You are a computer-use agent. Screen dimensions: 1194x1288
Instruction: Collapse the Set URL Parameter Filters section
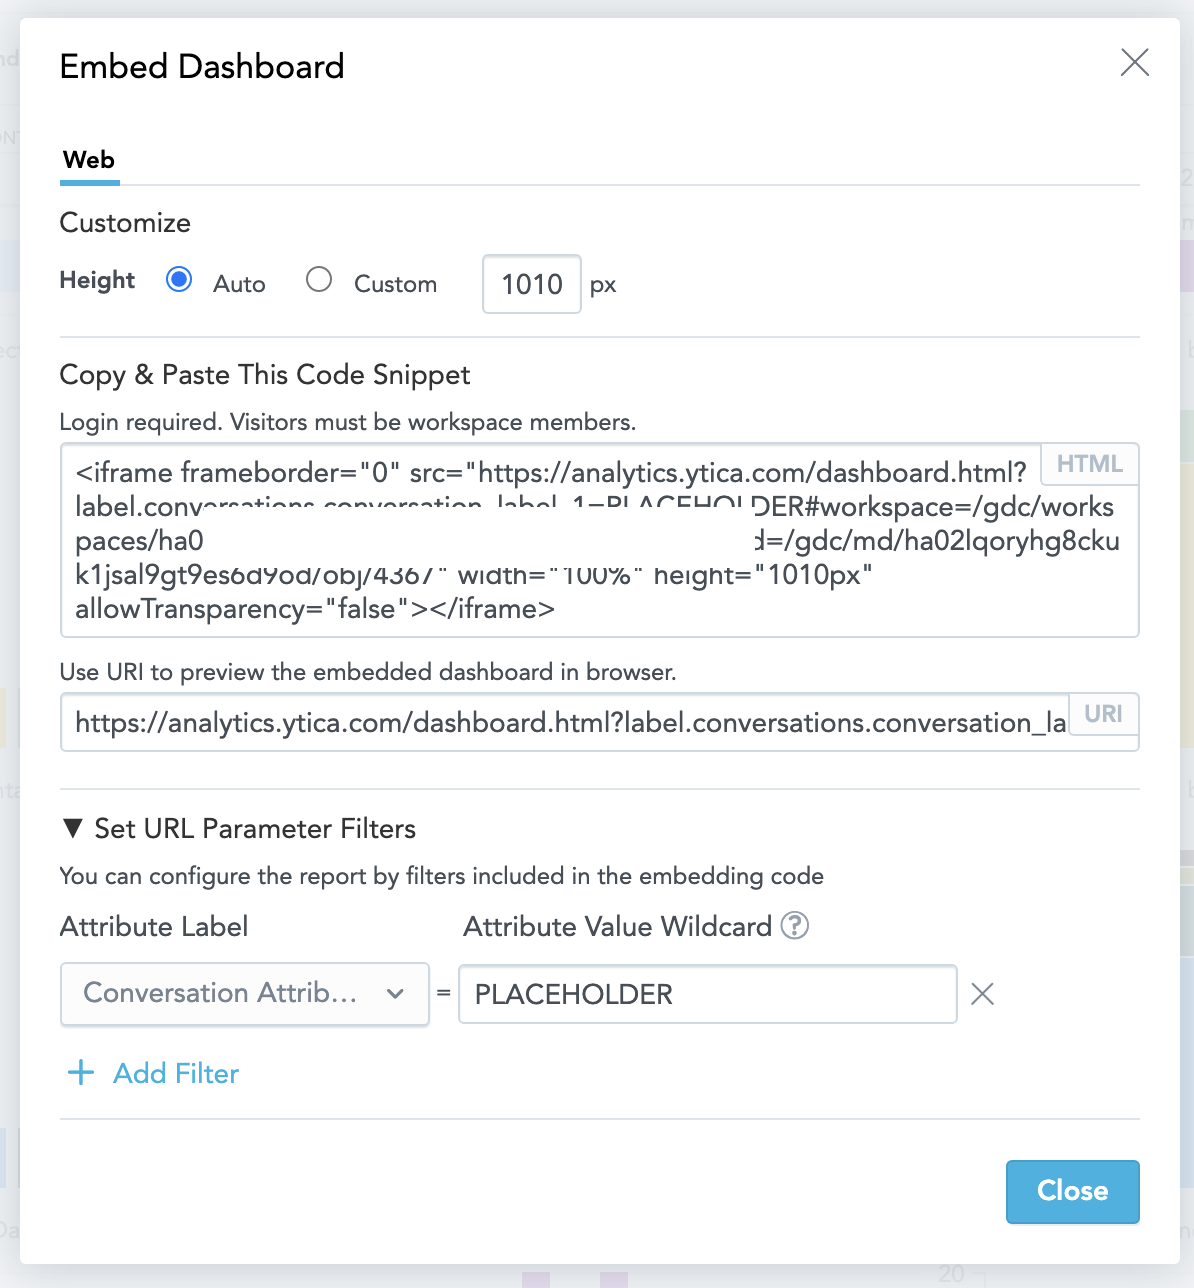[x=73, y=828]
